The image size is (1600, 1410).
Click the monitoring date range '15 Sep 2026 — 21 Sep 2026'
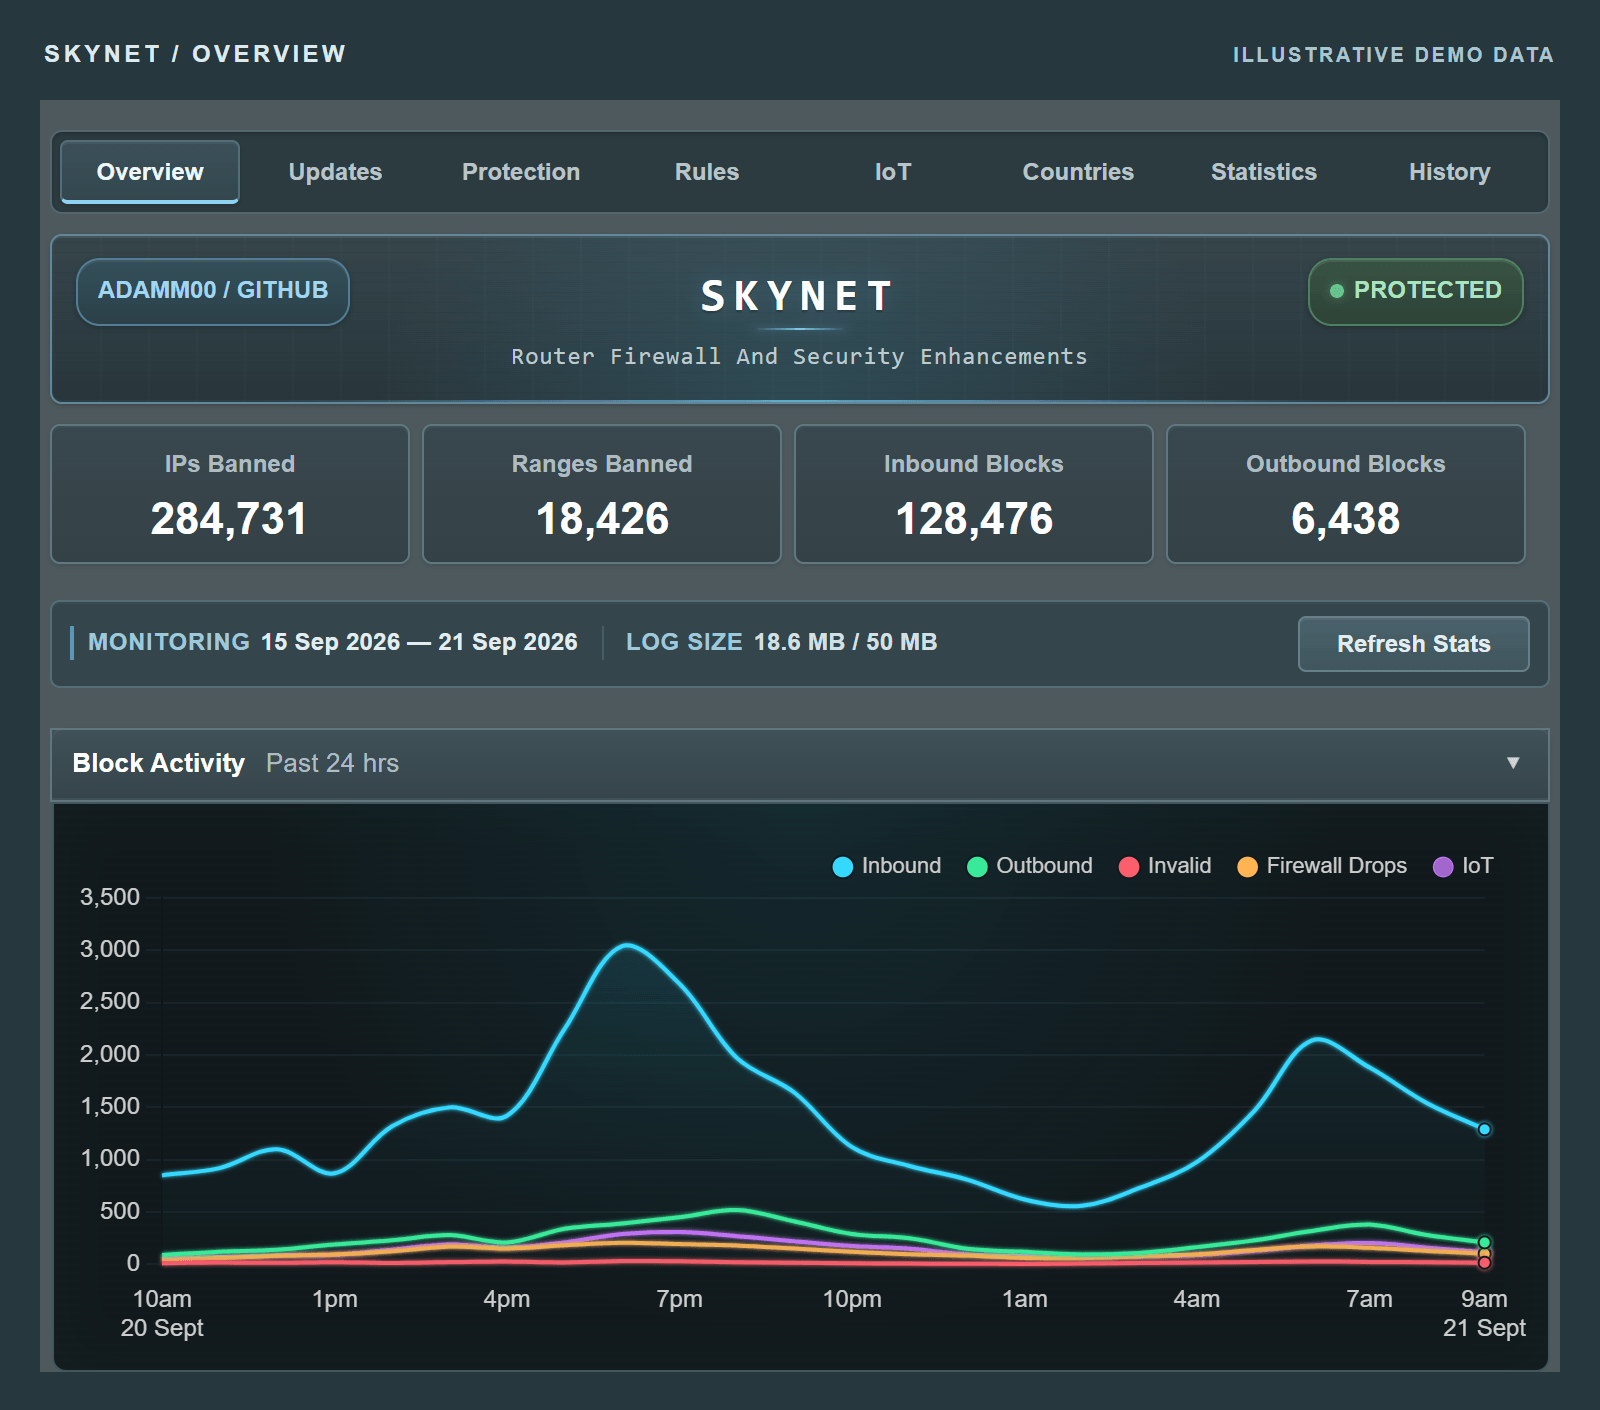pyautogui.click(x=419, y=642)
